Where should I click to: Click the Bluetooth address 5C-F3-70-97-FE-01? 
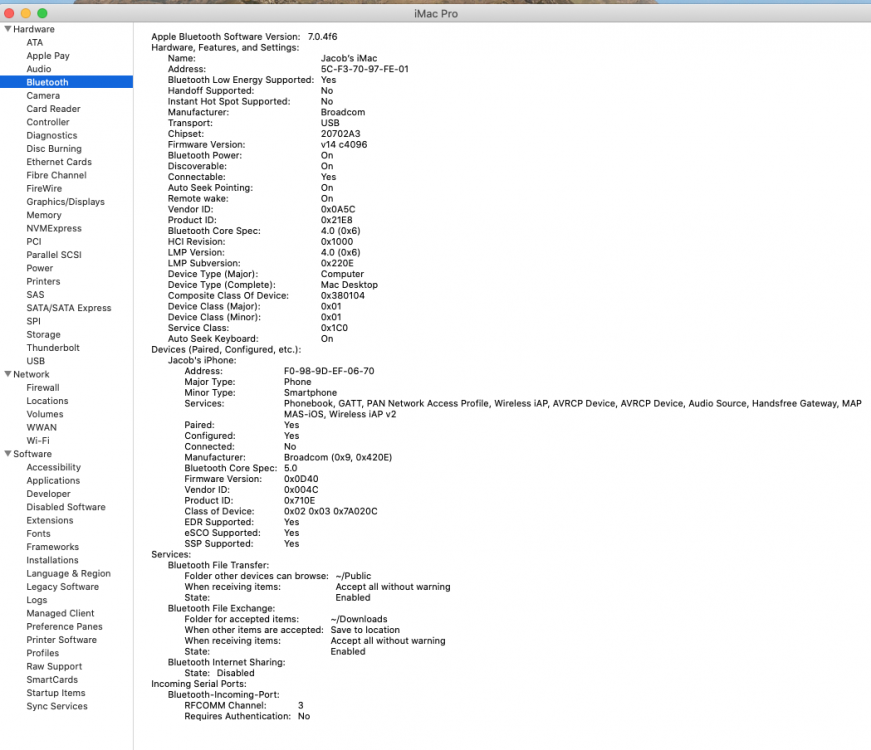364,69
